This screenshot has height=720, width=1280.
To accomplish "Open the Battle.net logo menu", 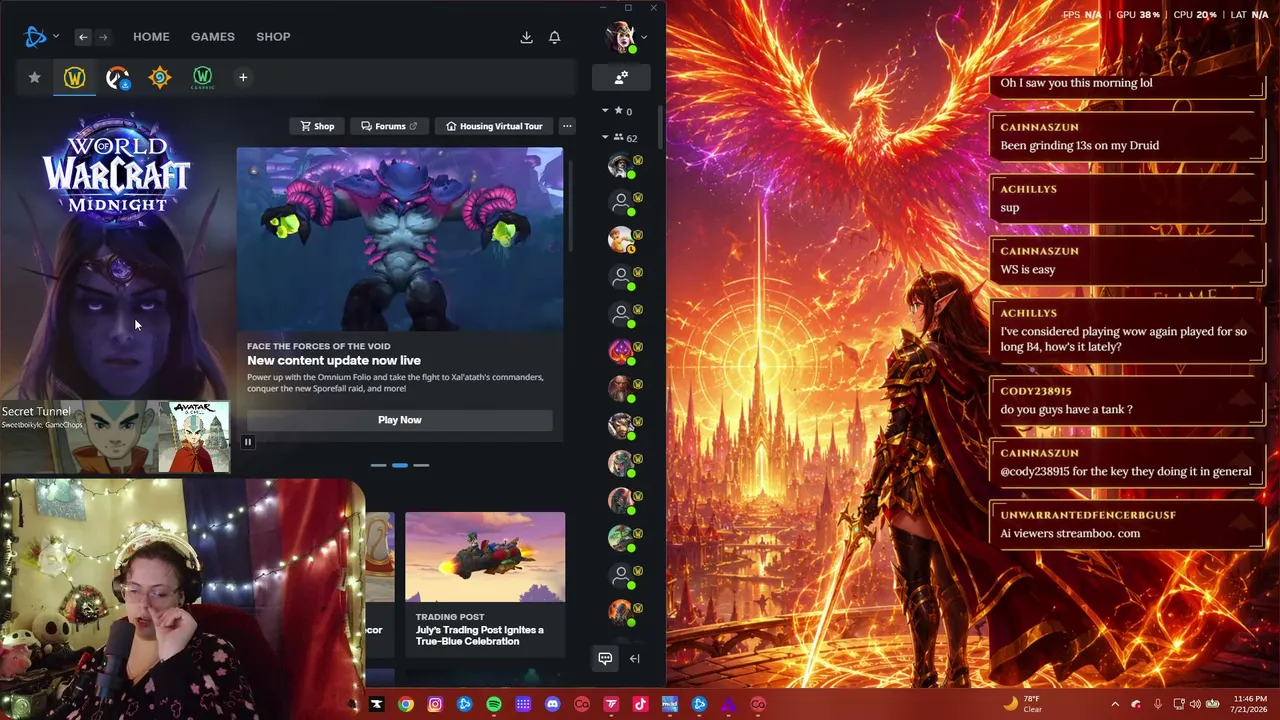I will pos(41,37).
